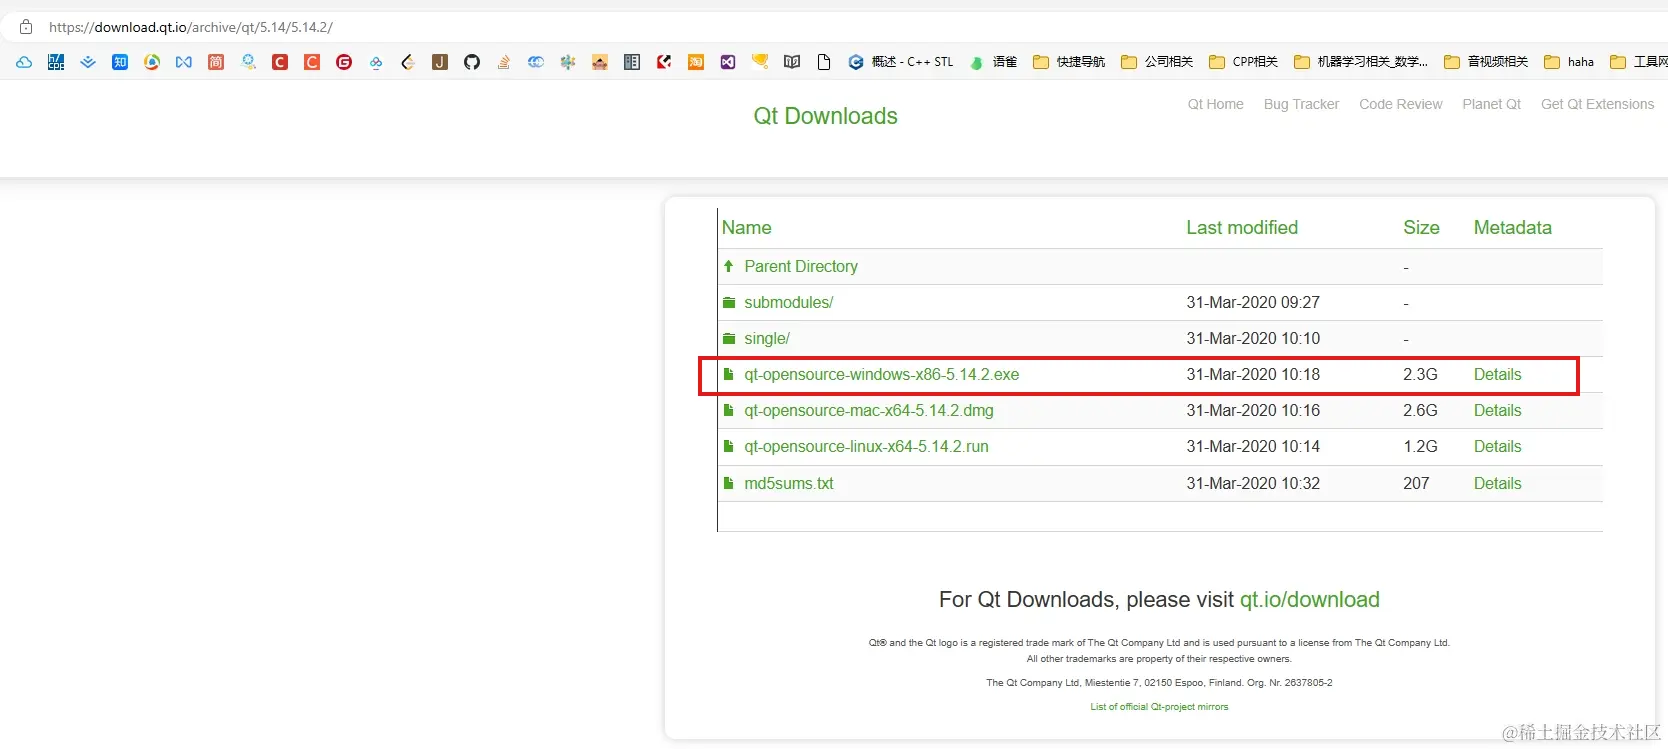Expand the 快捷导航 bookmark folder

point(1069,62)
